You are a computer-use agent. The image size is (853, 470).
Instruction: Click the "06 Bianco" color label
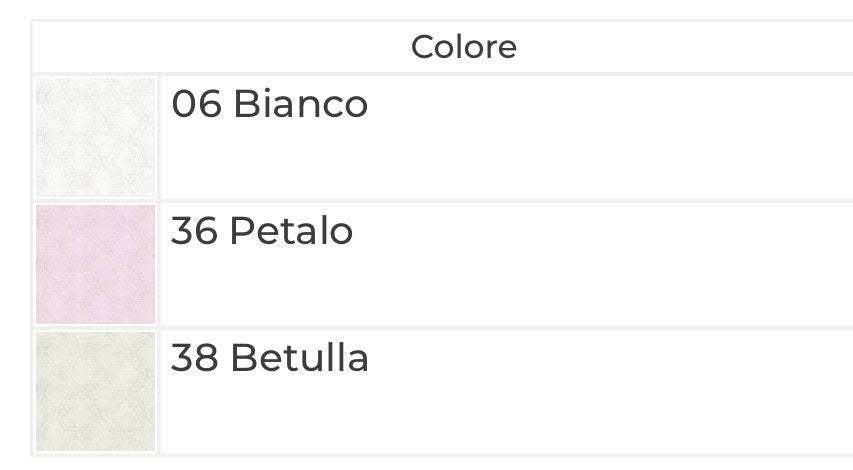[270, 104]
